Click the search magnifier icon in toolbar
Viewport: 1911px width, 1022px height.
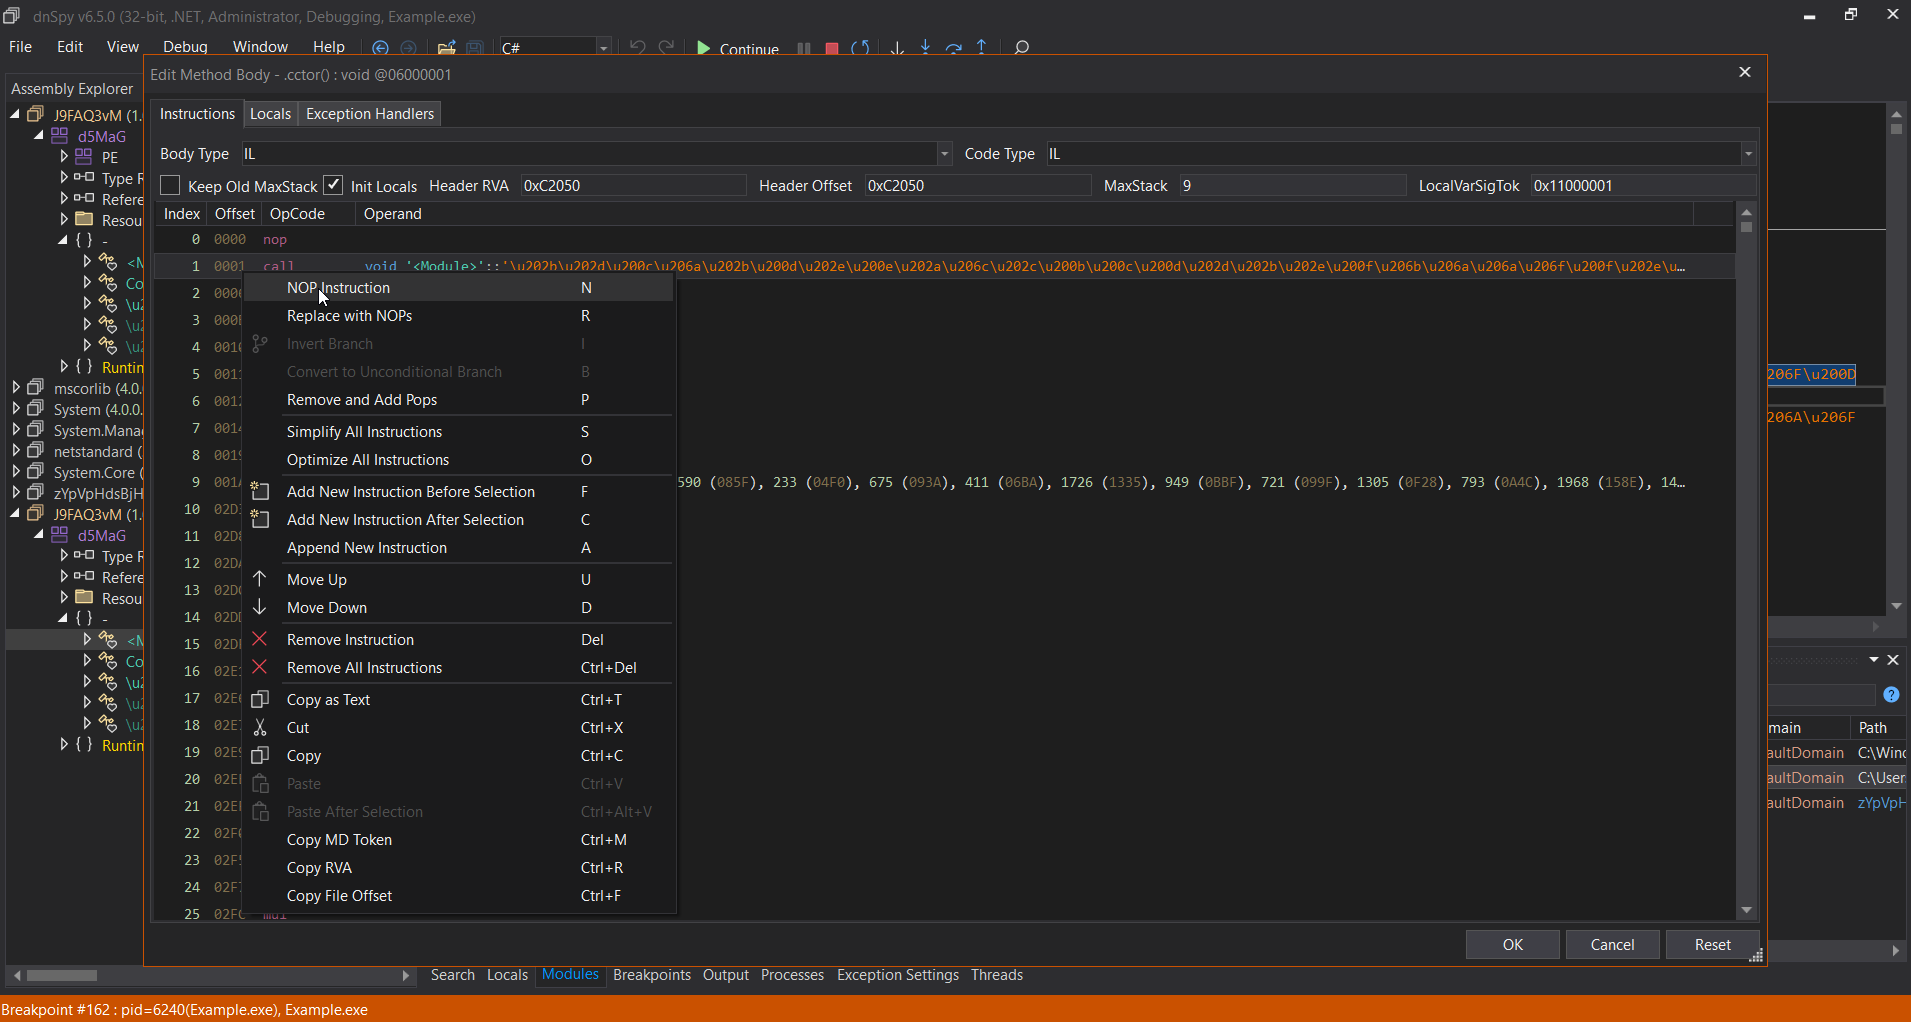(x=1021, y=48)
